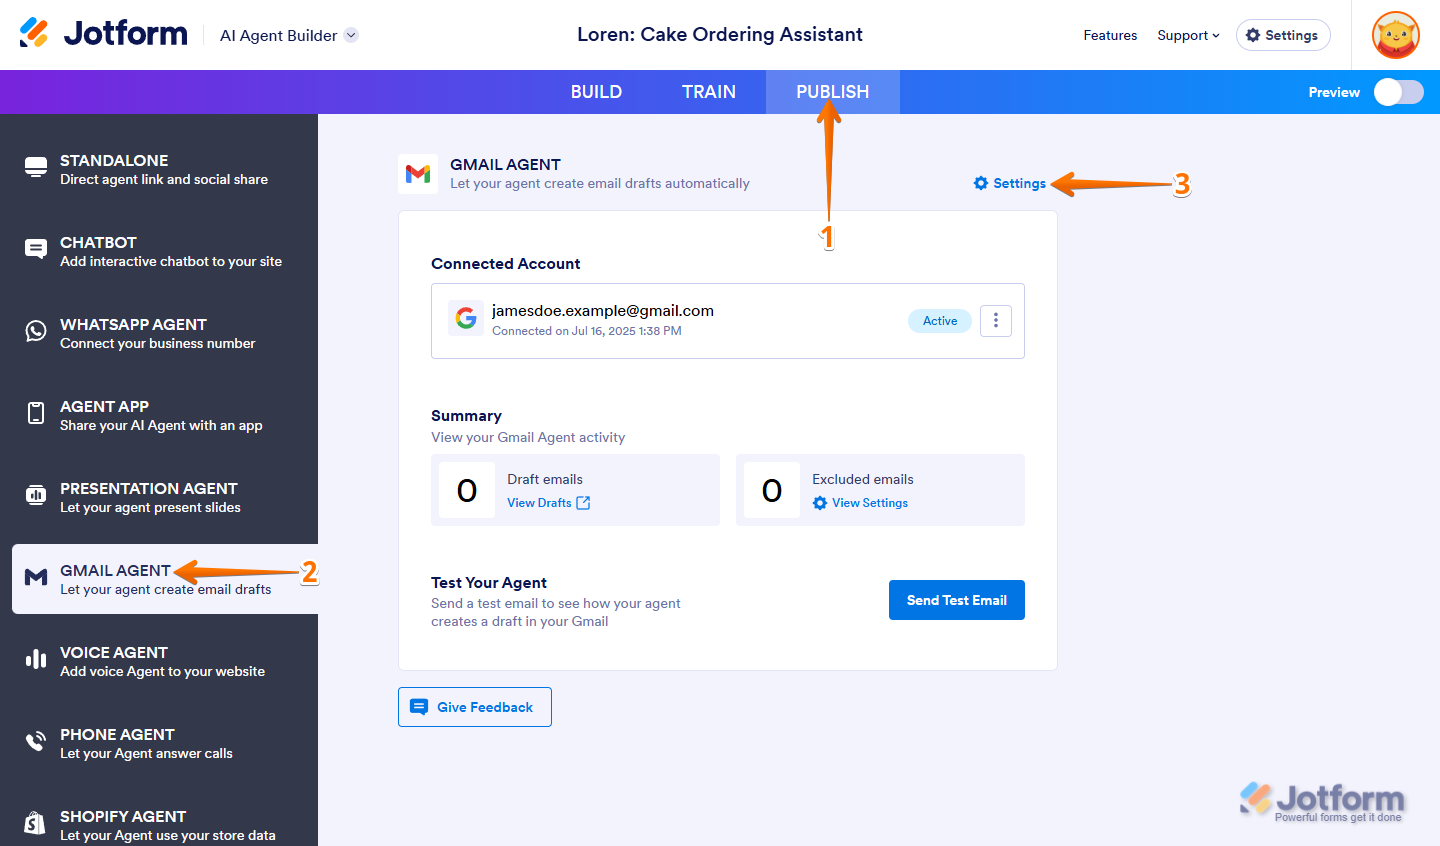This screenshot has width=1440, height=846.
Task: Click the WhatsApp Agent icon
Action: click(x=36, y=331)
